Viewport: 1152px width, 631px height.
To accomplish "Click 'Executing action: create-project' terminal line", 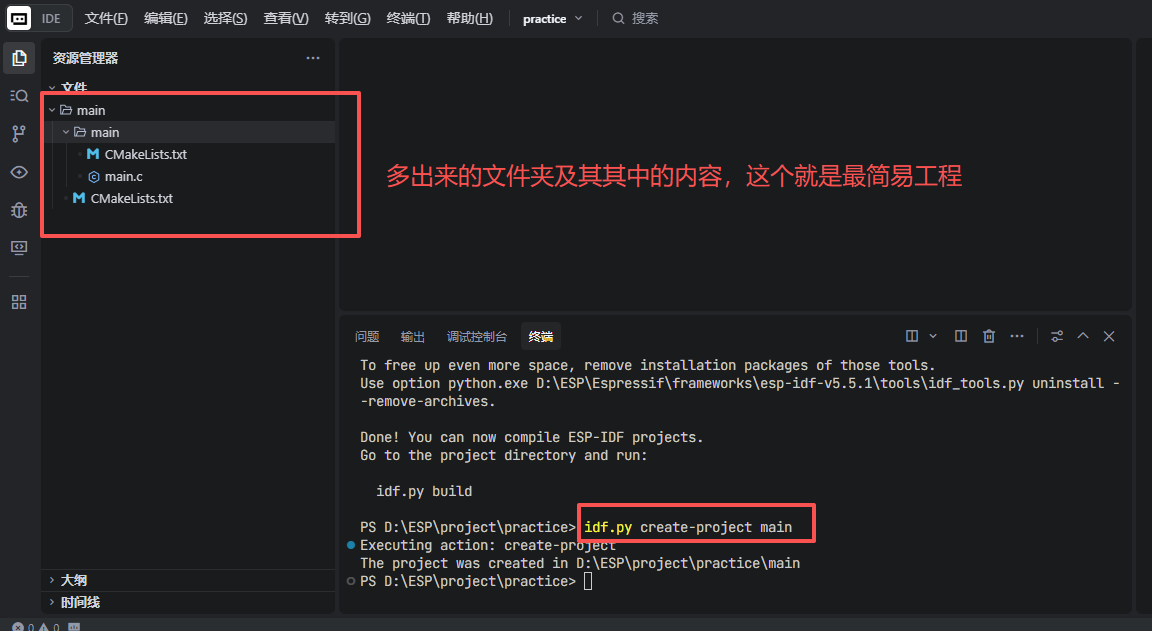I will coord(488,545).
